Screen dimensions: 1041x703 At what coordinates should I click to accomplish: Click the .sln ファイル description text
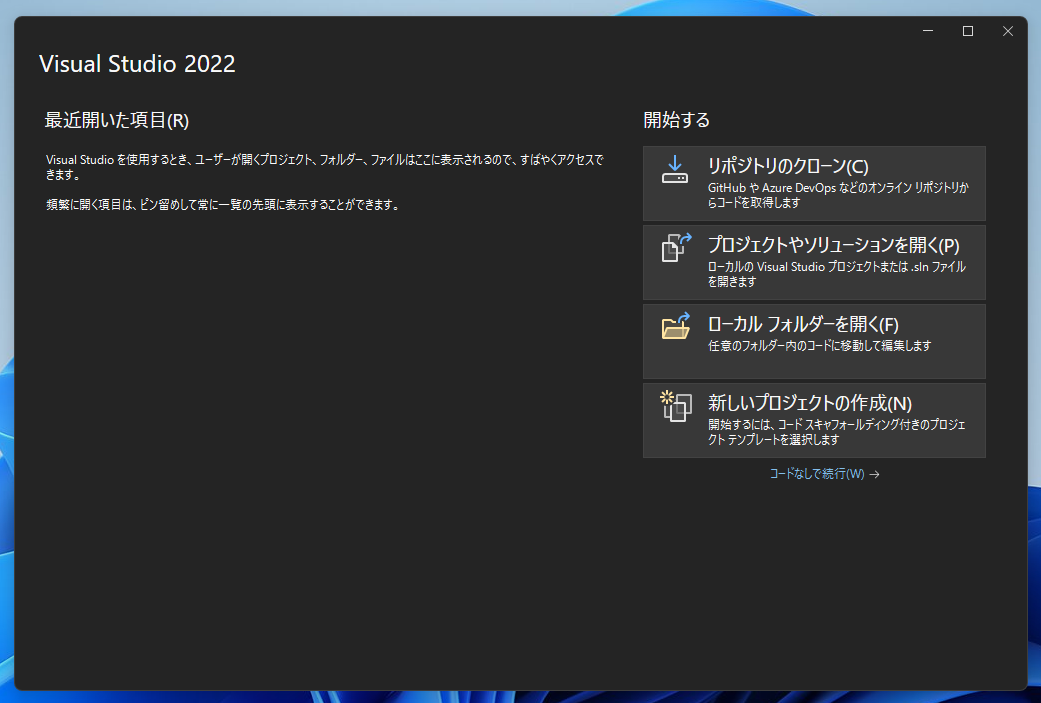click(840, 268)
